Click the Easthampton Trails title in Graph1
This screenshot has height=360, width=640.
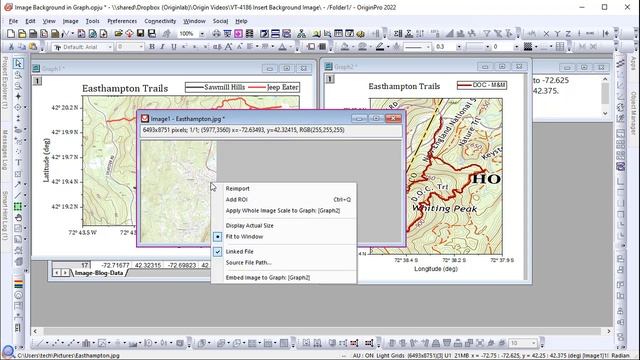pyautogui.click(x=125, y=89)
